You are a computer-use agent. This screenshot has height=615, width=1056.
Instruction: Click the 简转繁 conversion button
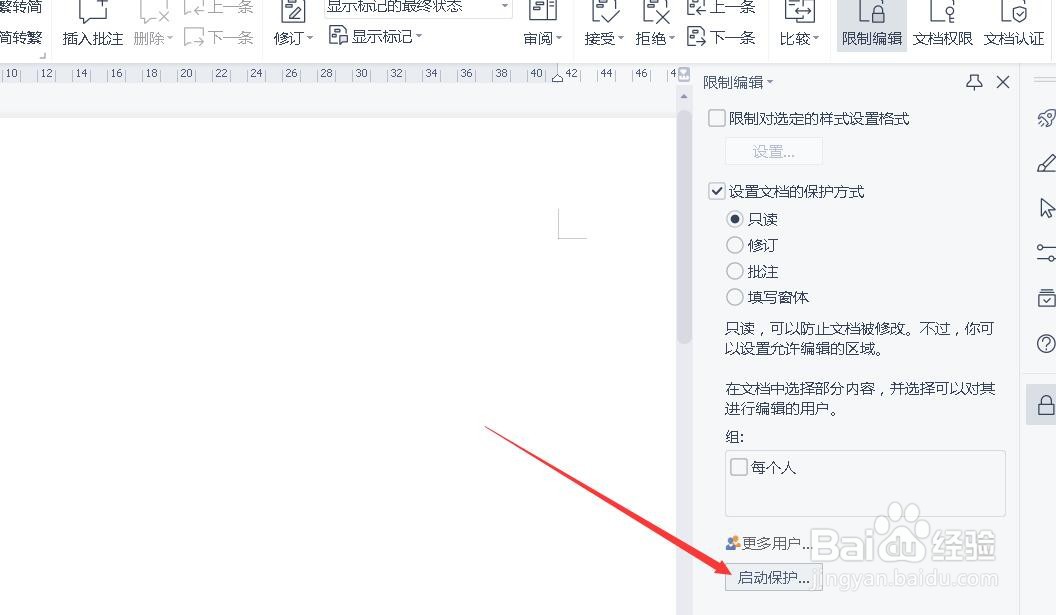click(20, 37)
